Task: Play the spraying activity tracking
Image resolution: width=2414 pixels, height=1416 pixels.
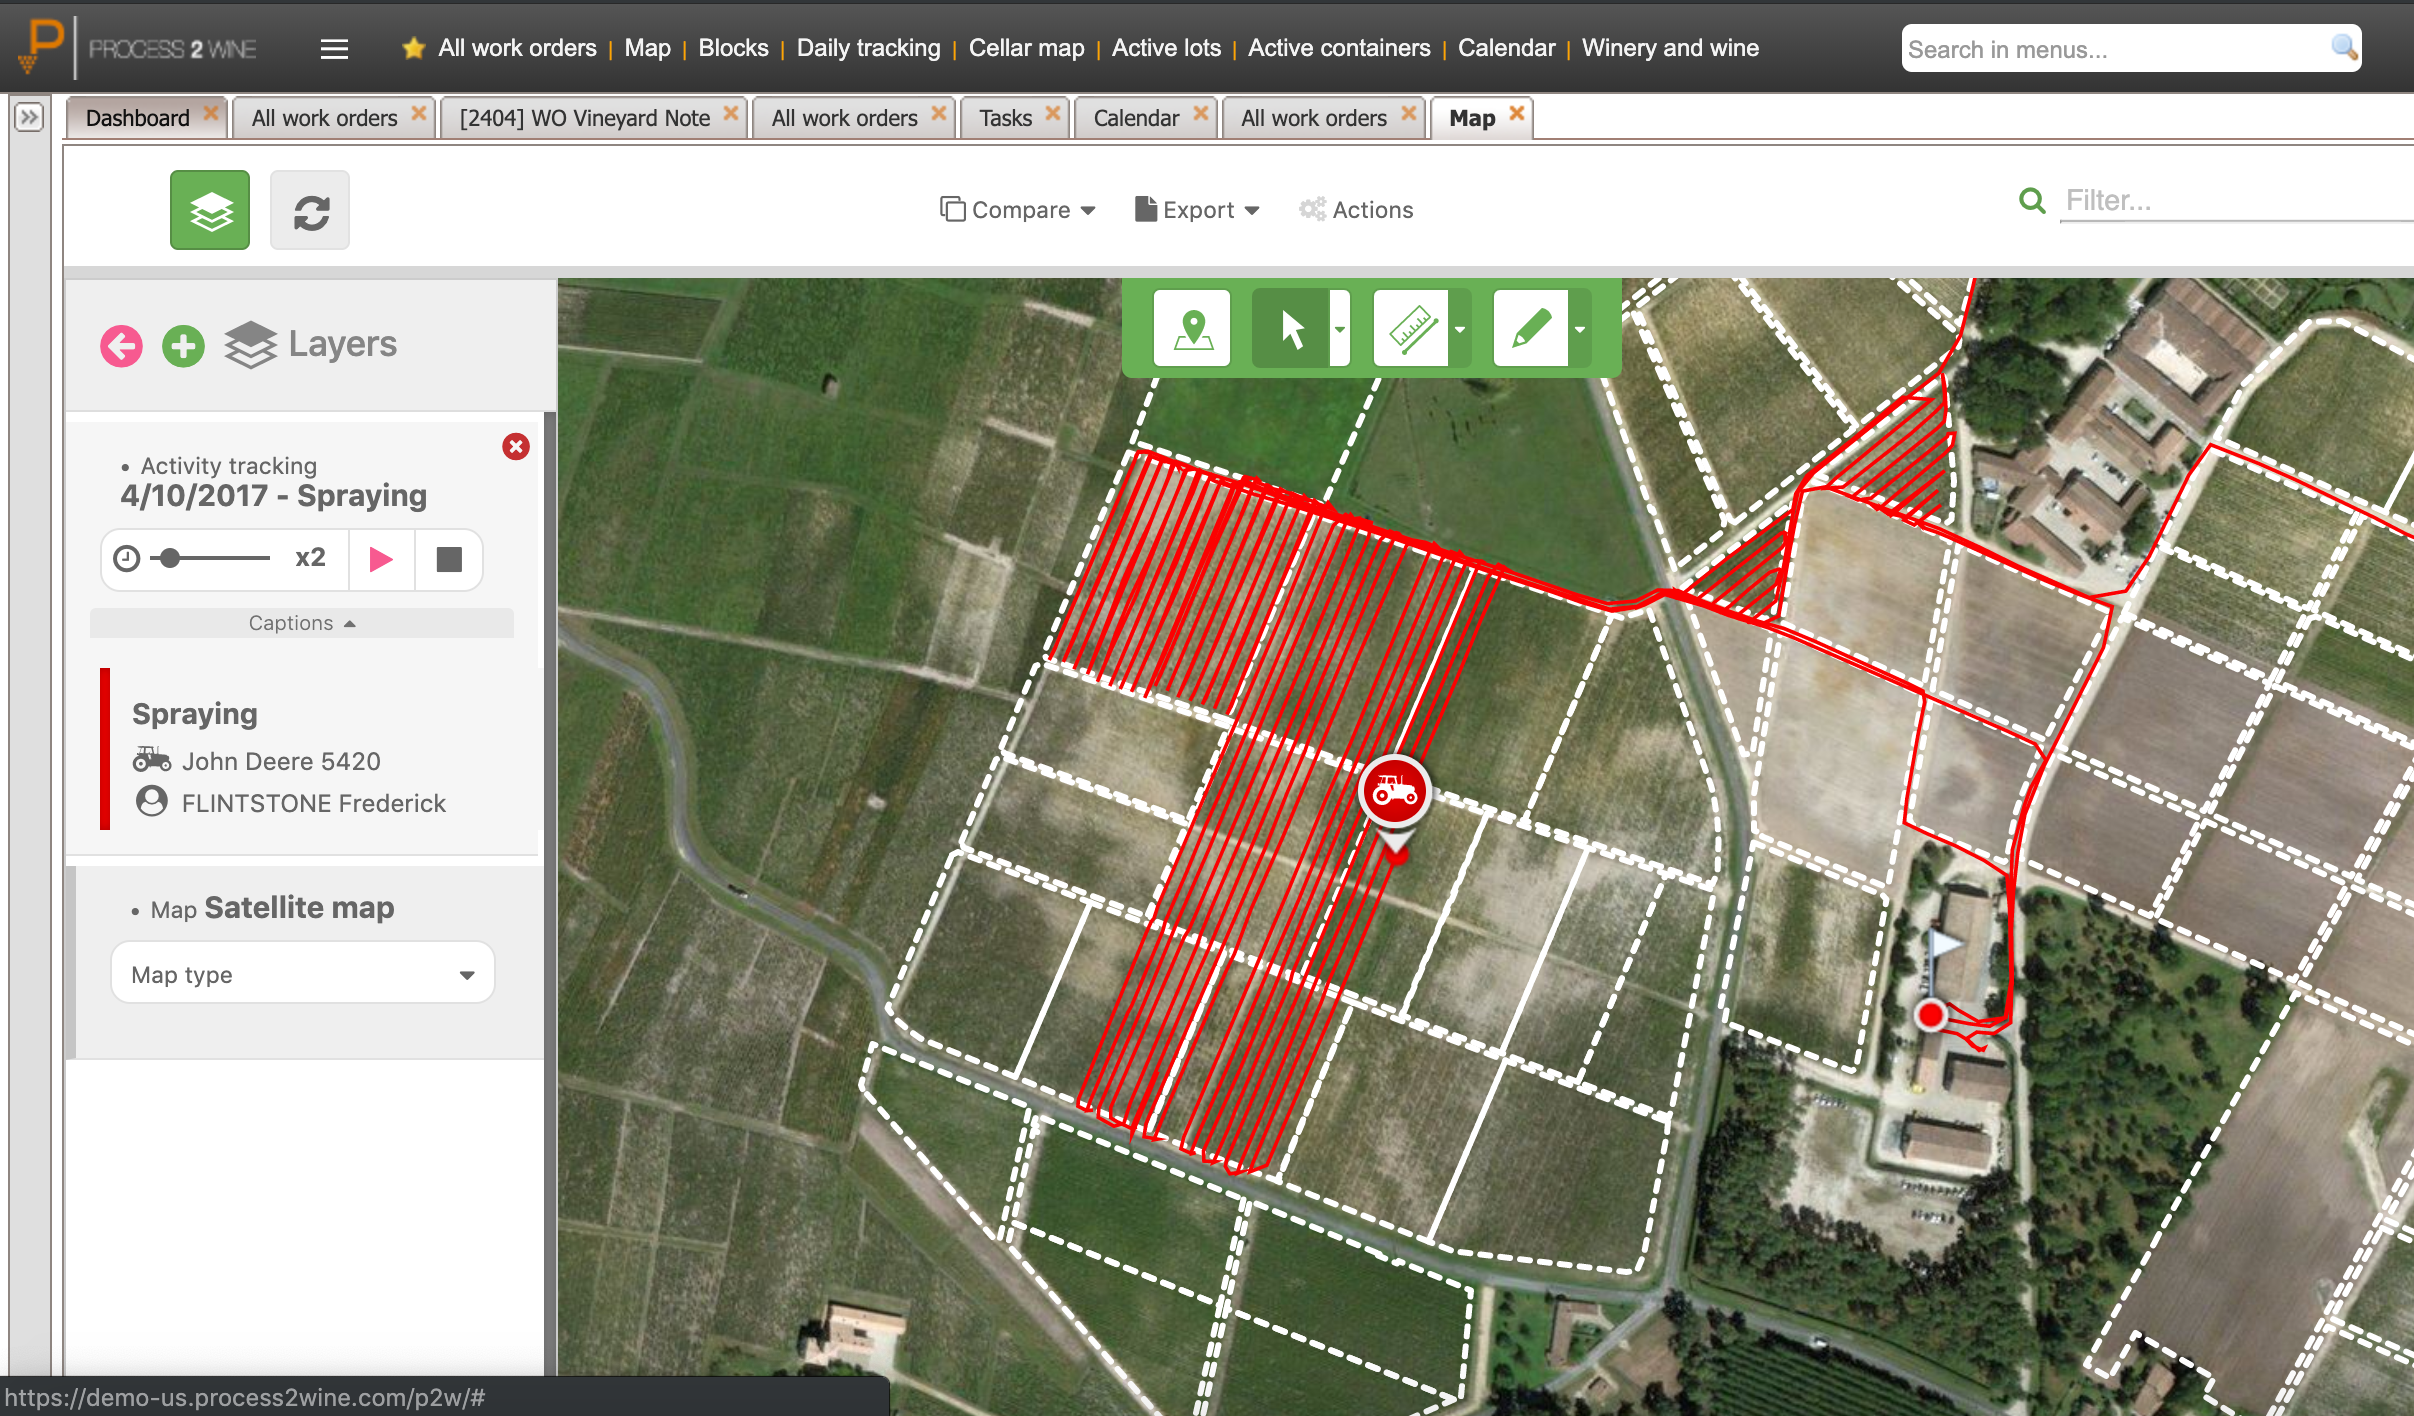Action: [x=380, y=559]
